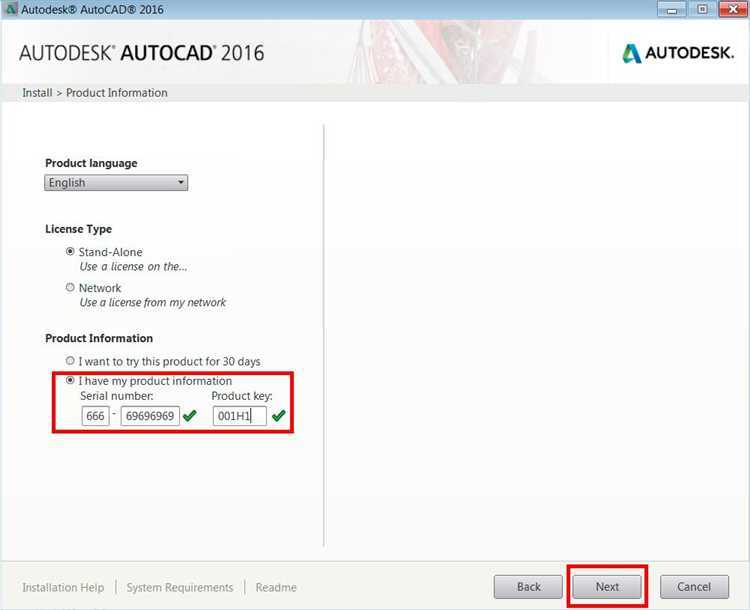This screenshot has width=750, height=610.
Task: Click the Install breadcrumb
Action: (37, 93)
